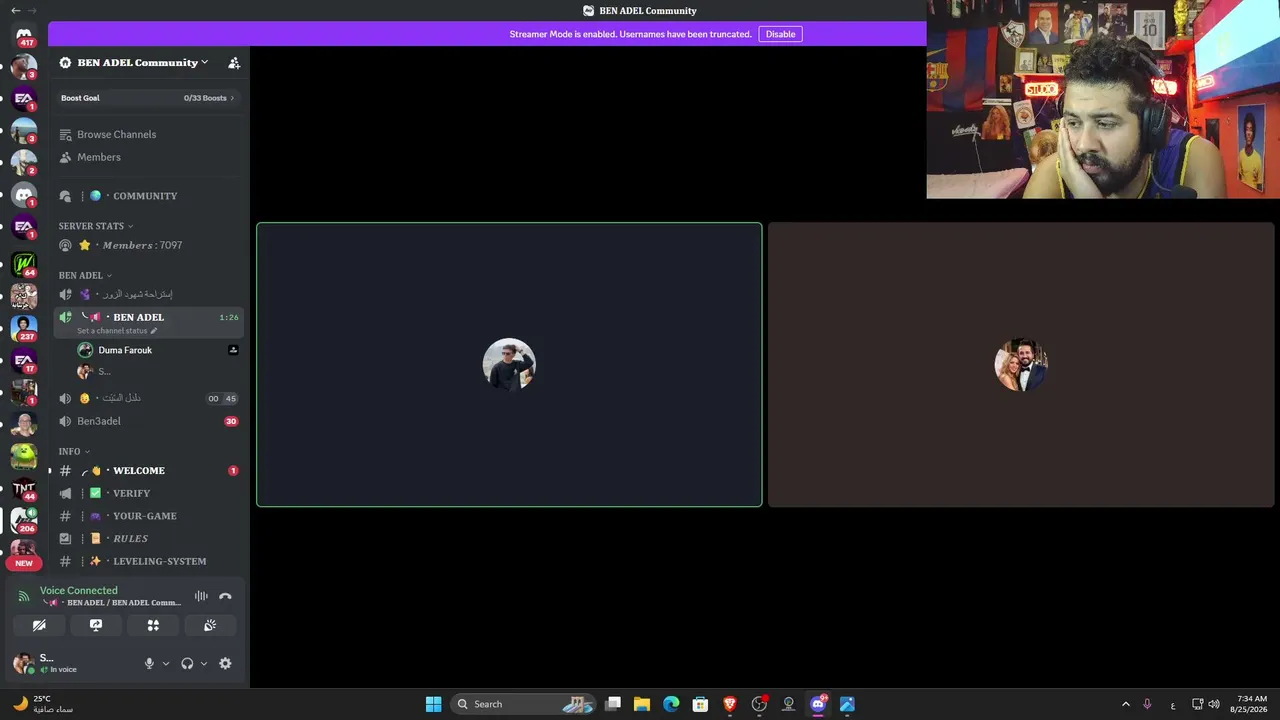Expand headphone output options arrow
Viewport: 1280px width, 720px height.
[x=204, y=663]
